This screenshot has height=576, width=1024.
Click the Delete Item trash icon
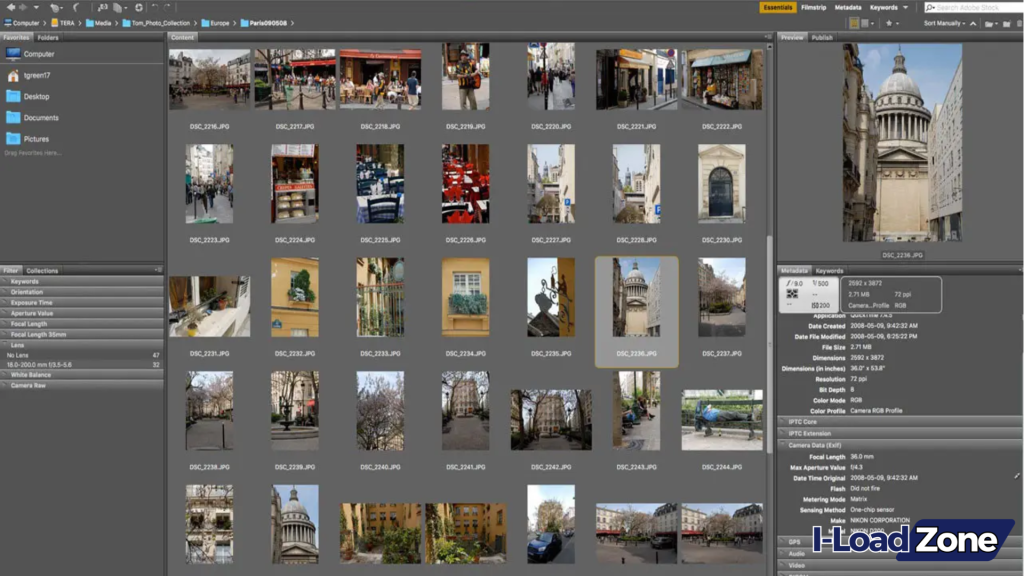[1019, 23]
